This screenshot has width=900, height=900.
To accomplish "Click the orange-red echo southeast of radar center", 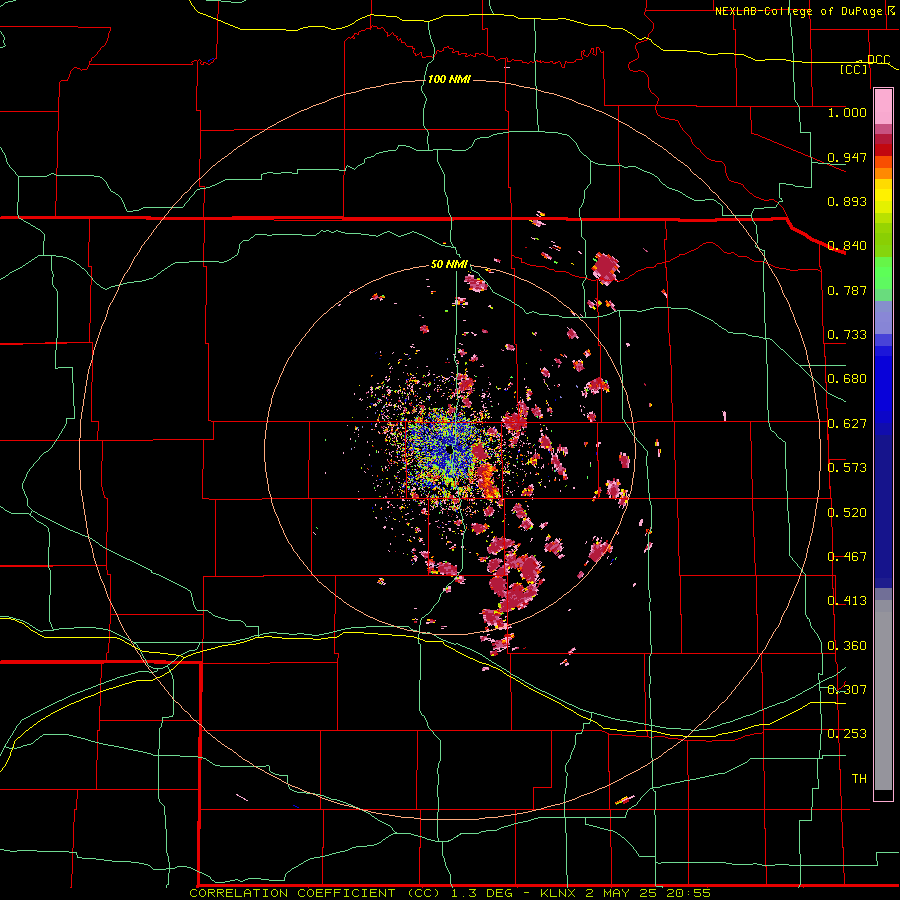I will click(487, 480).
